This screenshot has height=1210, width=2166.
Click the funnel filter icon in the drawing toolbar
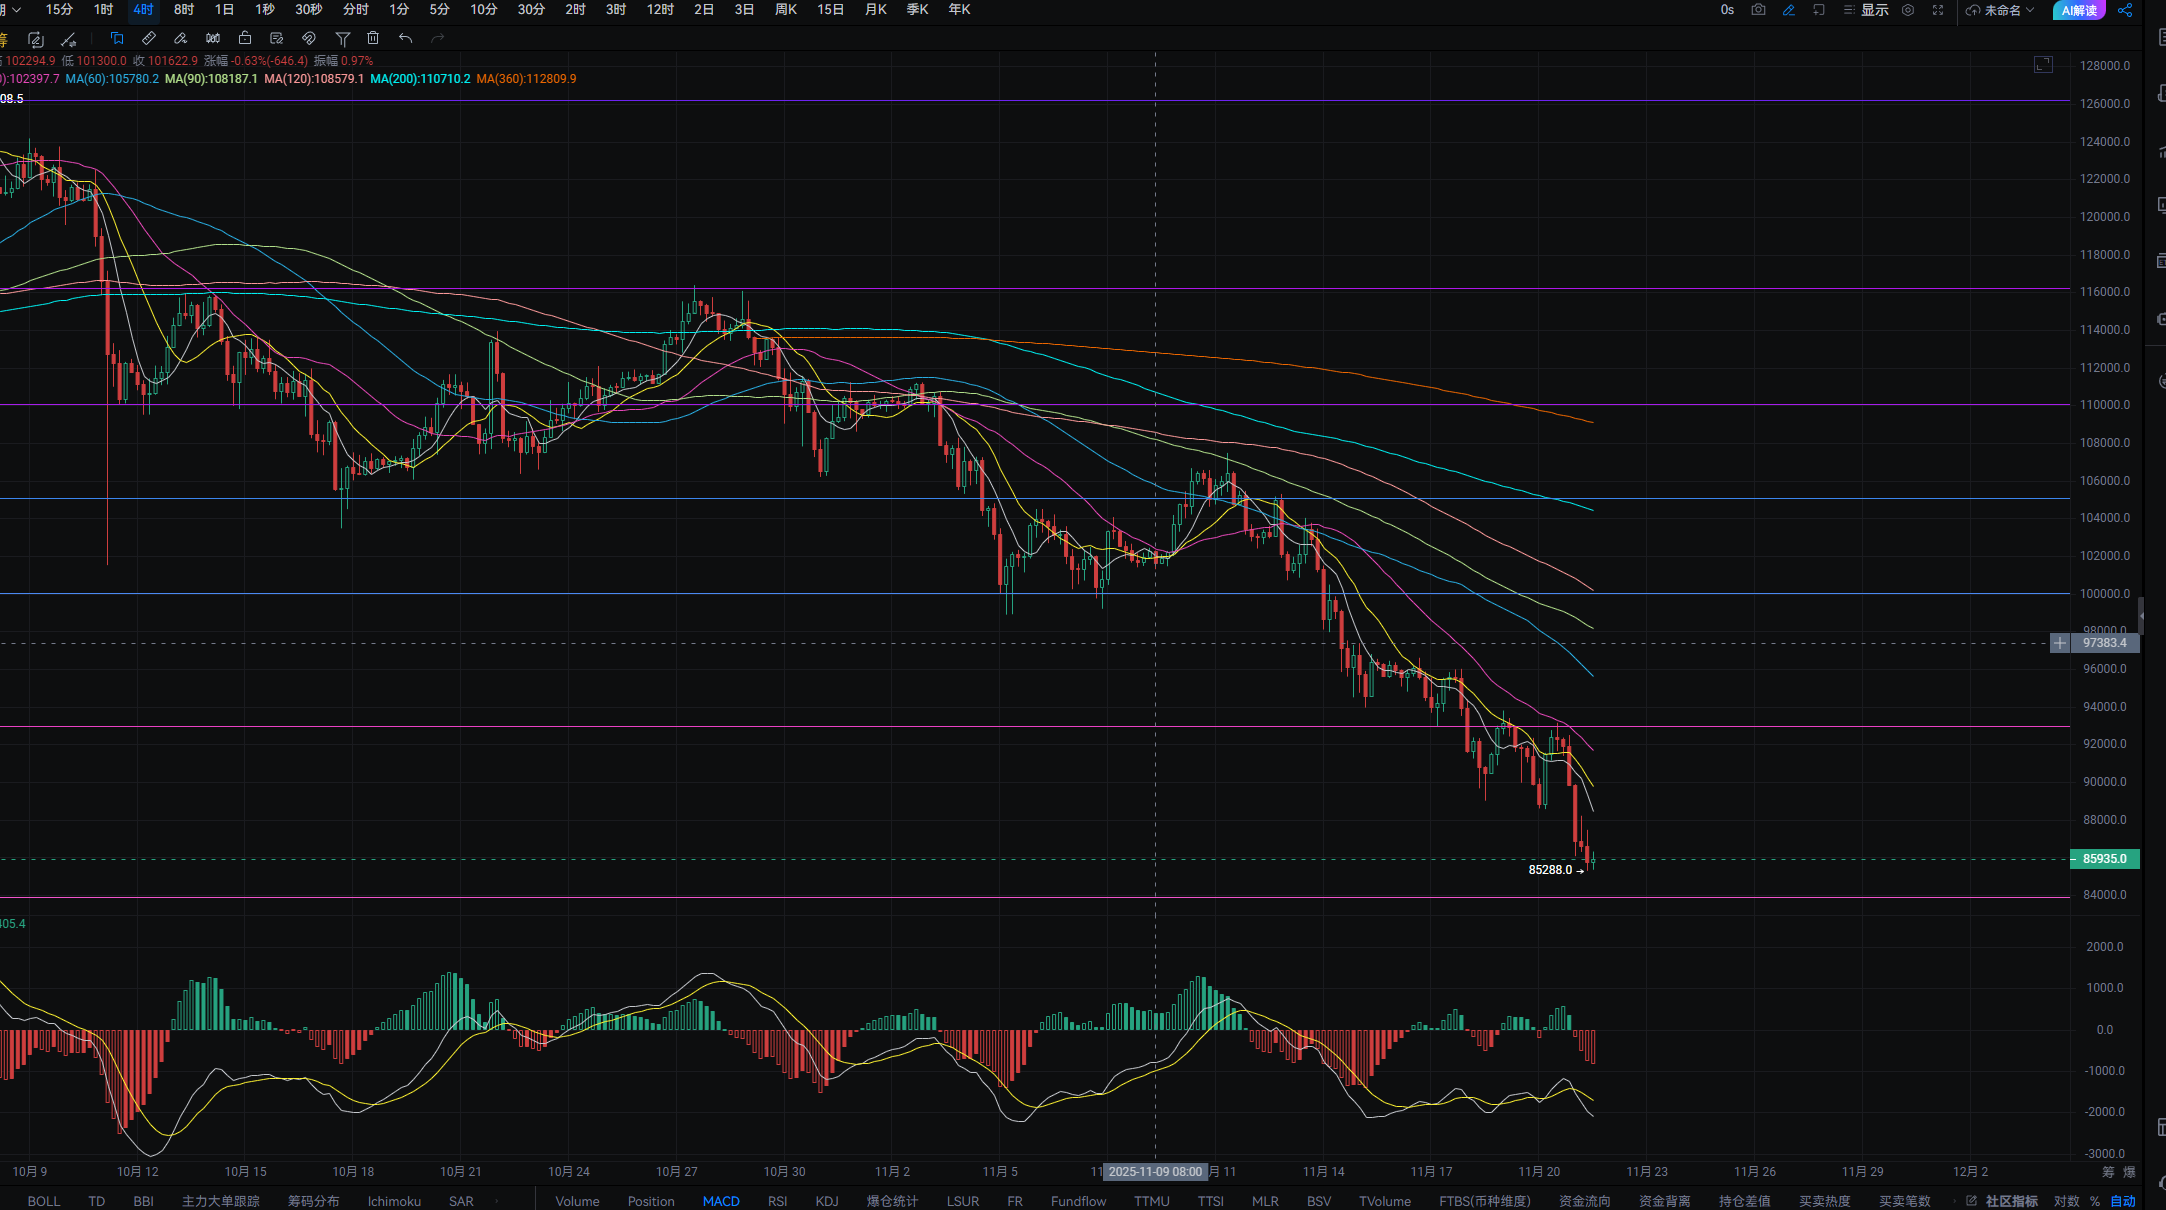tap(342, 39)
